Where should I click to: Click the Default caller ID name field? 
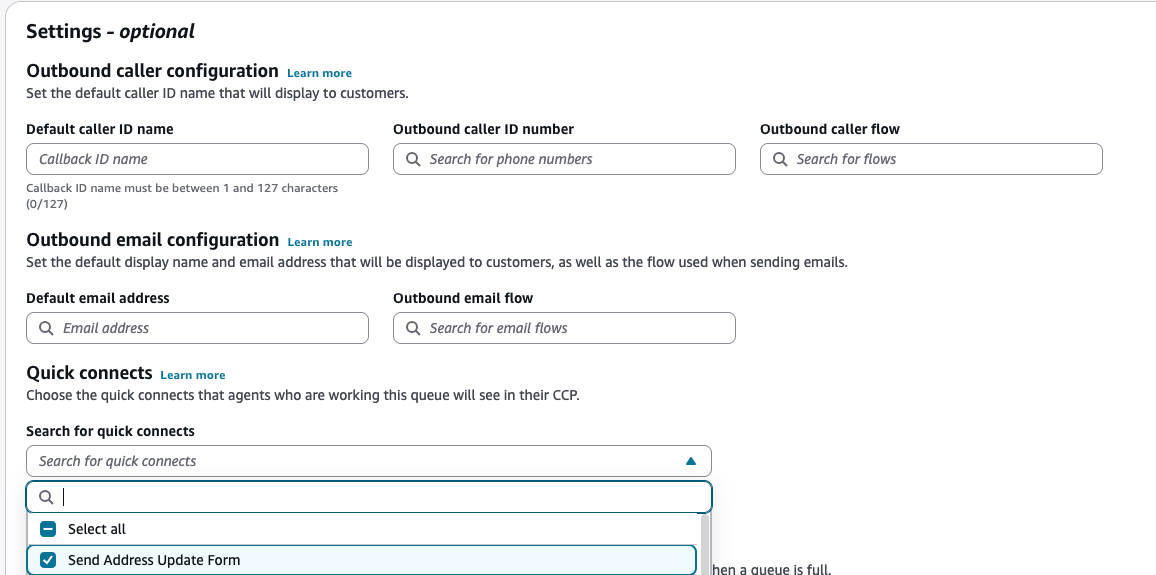point(197,159)
